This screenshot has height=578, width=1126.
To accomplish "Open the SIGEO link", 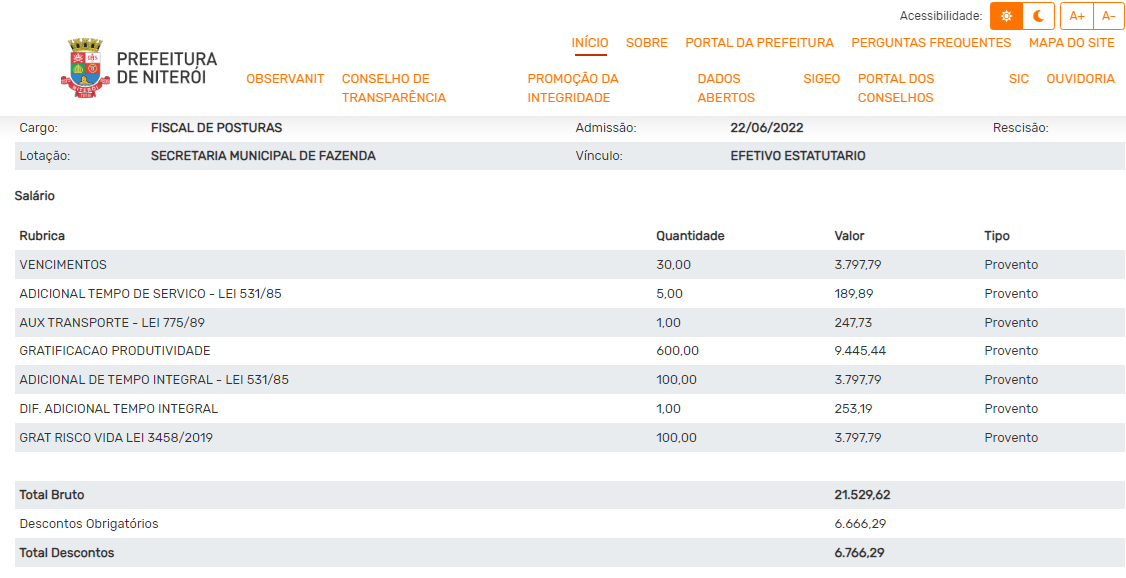I will click(x=821, y=79).
